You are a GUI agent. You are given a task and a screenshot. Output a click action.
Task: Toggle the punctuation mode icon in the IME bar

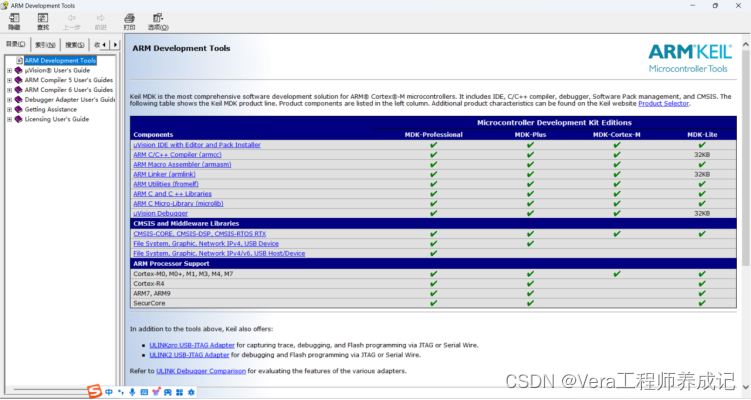pyautogui.click(x=121, y=392)
